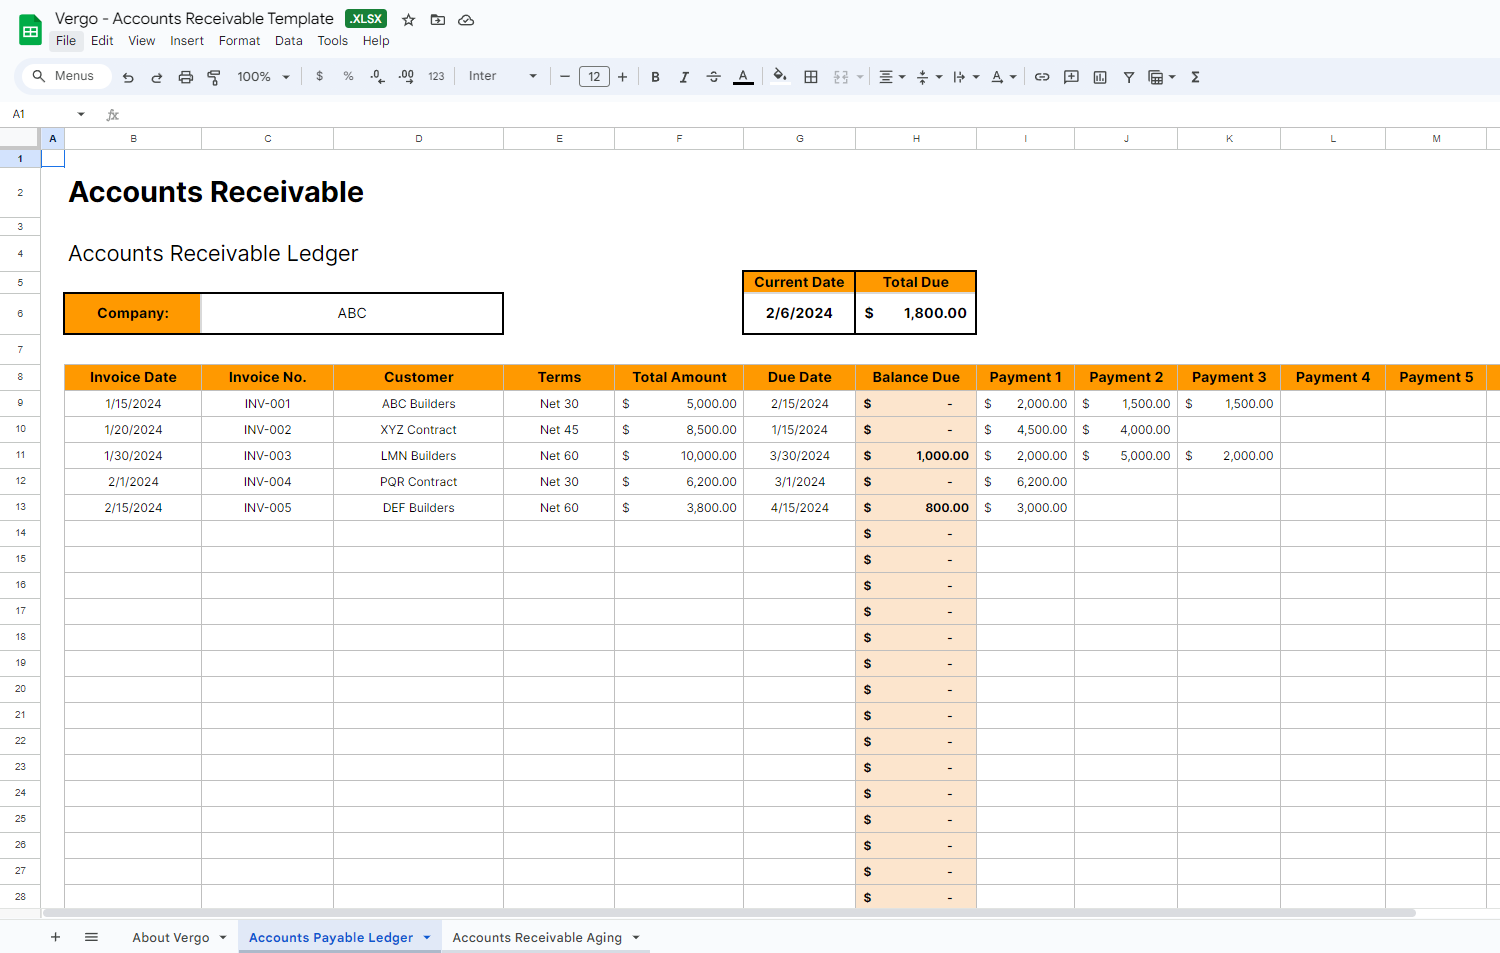Screen dimensions: 1500x953
Task: Open Google Sheets home icon
Action: point(30,30)
